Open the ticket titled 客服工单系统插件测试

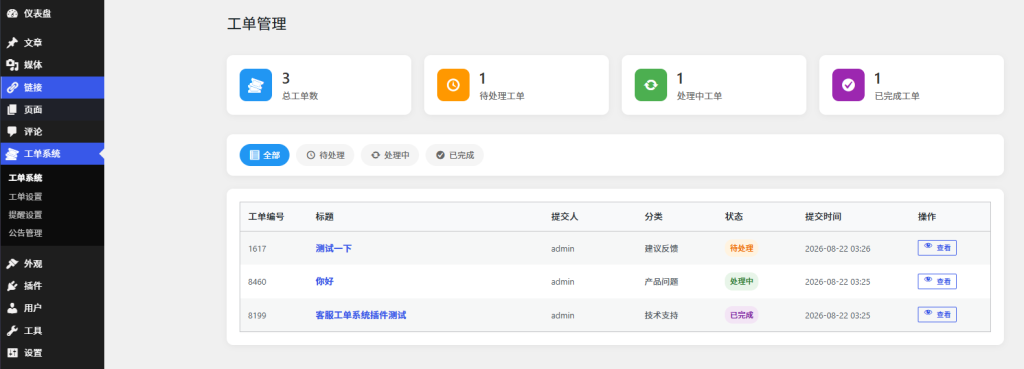pos(360,315)
